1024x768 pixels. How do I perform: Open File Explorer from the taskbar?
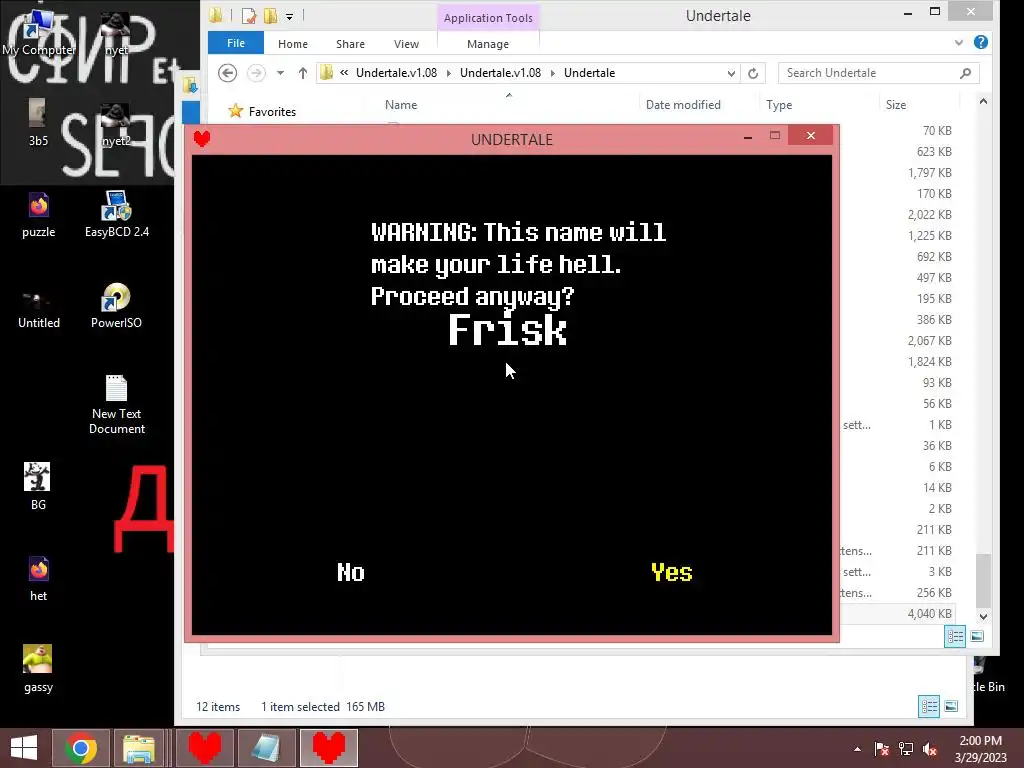[138, 748]
